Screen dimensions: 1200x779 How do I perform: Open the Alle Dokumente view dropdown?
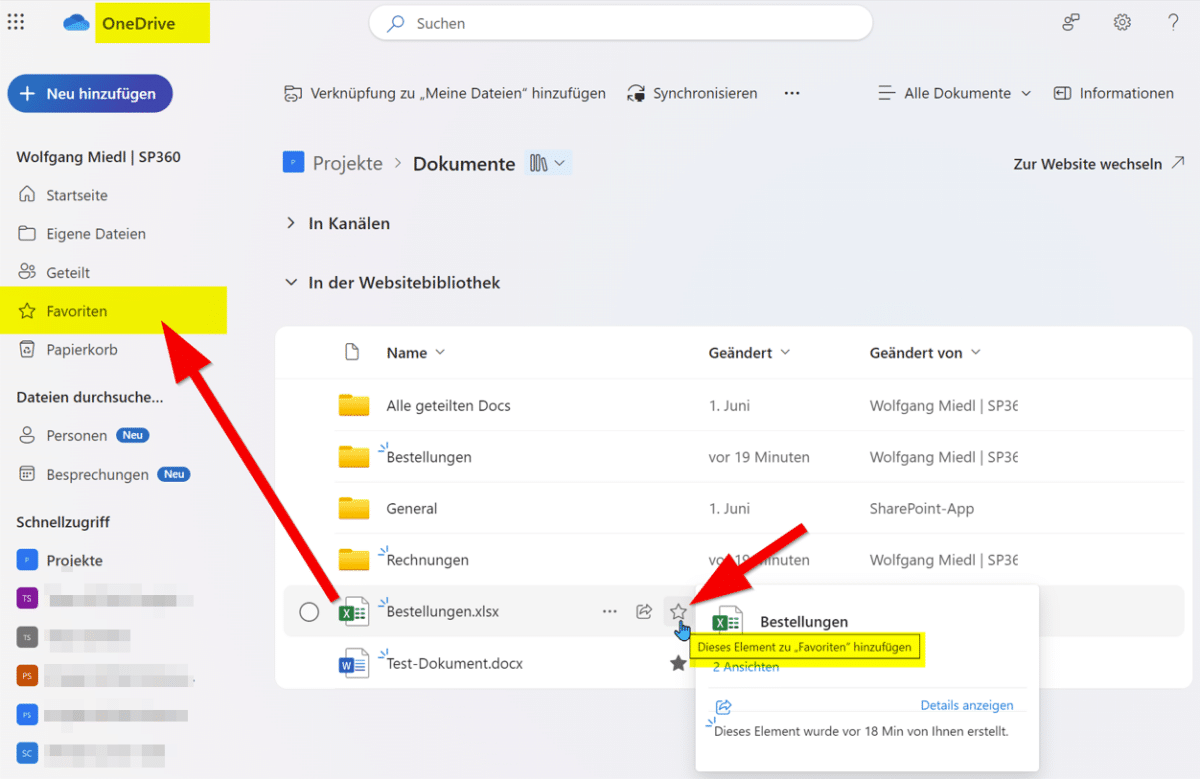tap(954, 93)
